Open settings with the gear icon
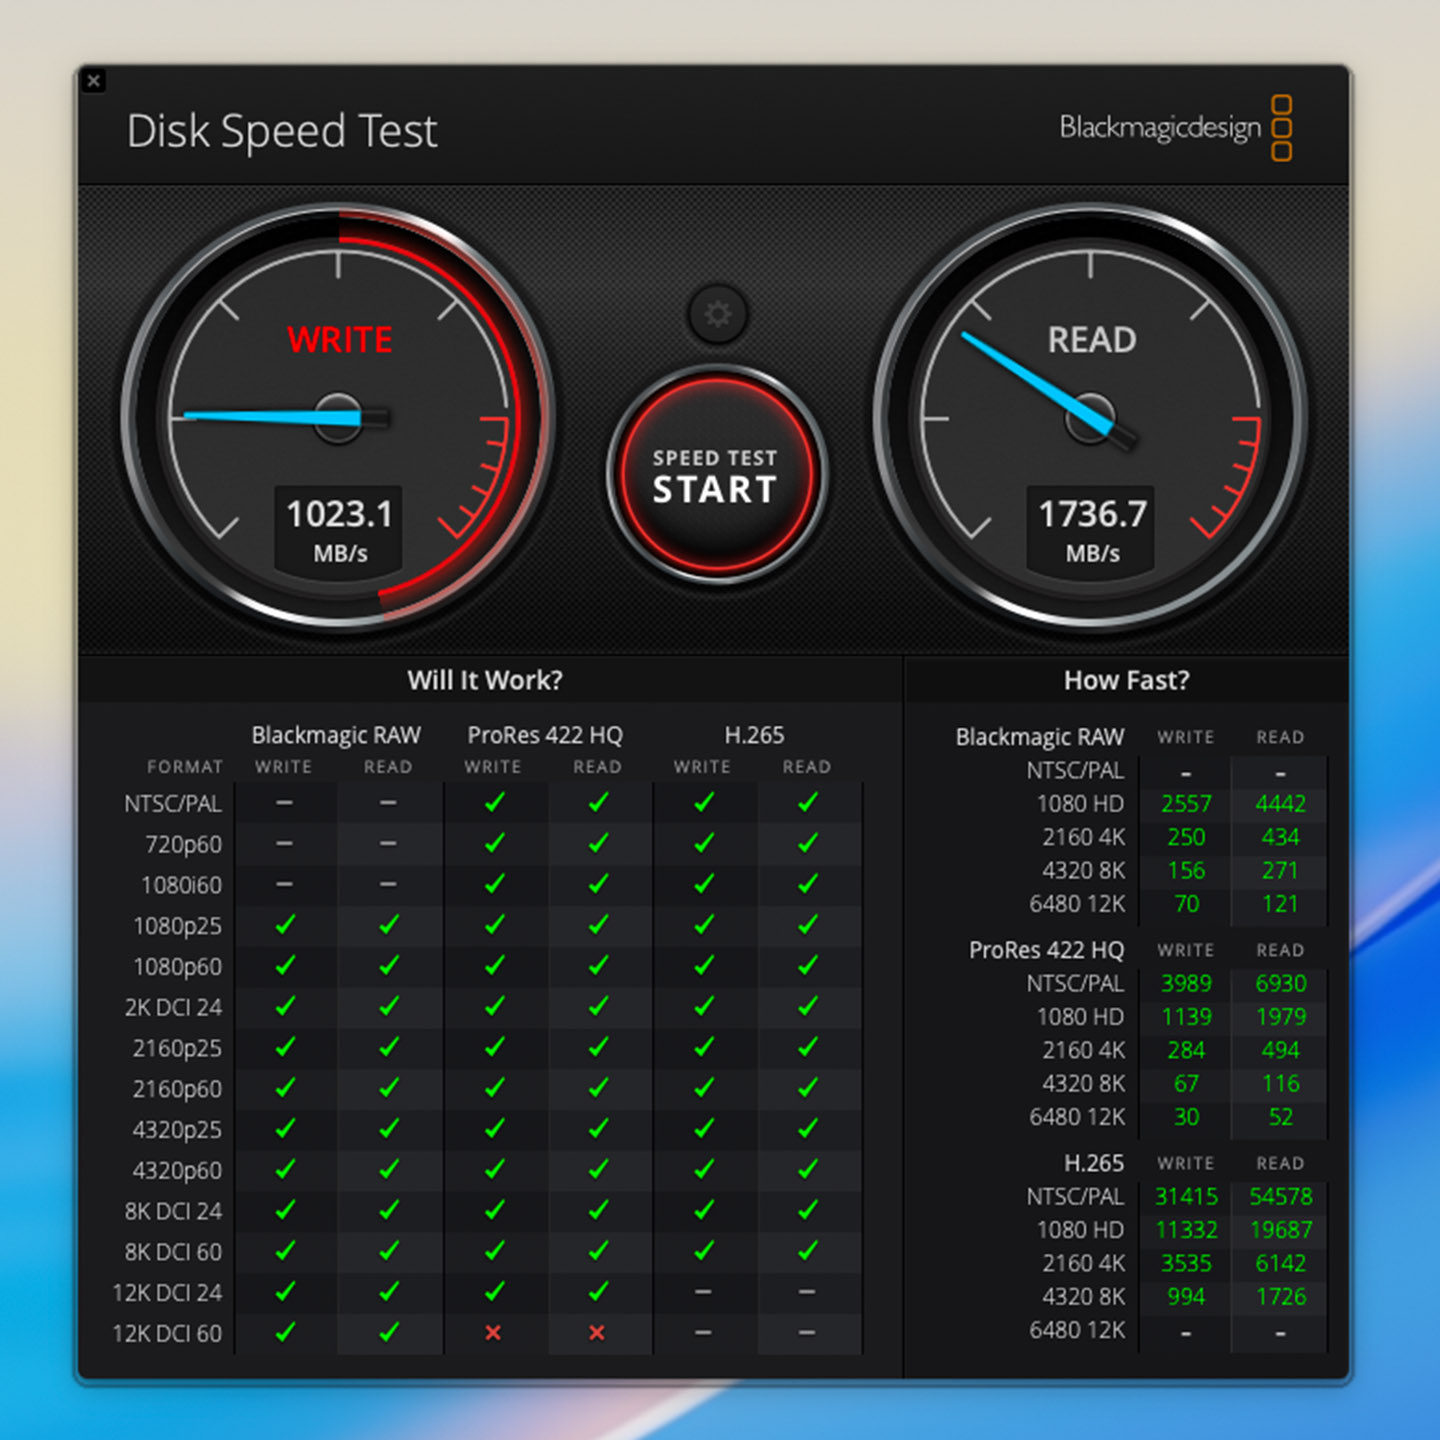This screenshot has width=1440, height=1440. (x=718, y=314)
